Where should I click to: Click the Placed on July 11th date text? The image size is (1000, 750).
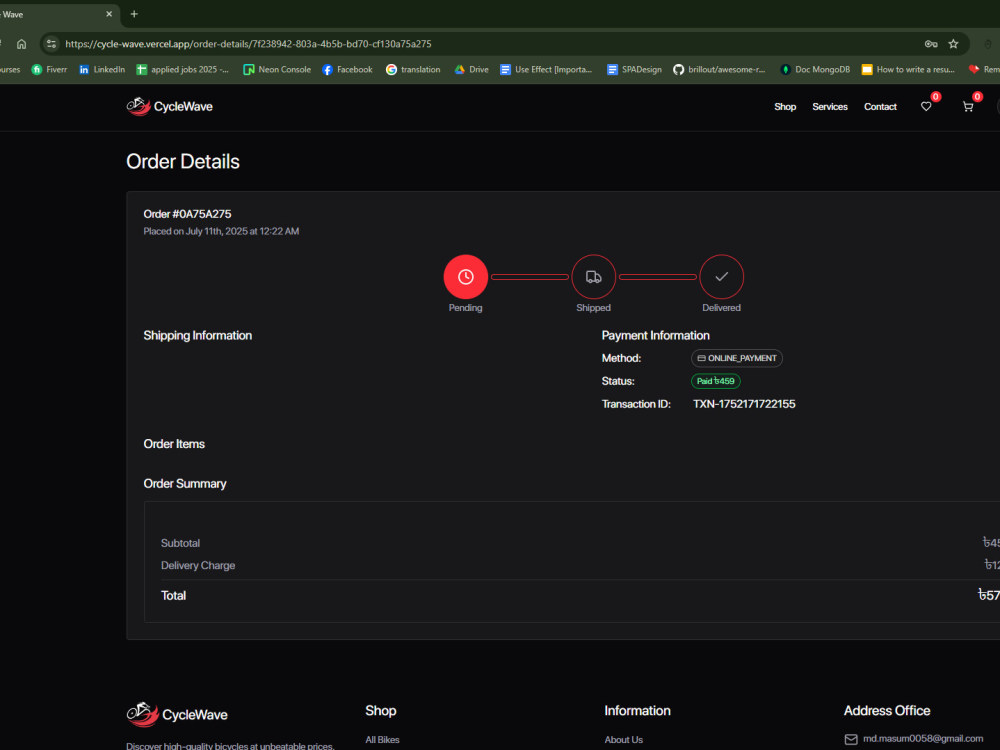(x=221, y=232)
